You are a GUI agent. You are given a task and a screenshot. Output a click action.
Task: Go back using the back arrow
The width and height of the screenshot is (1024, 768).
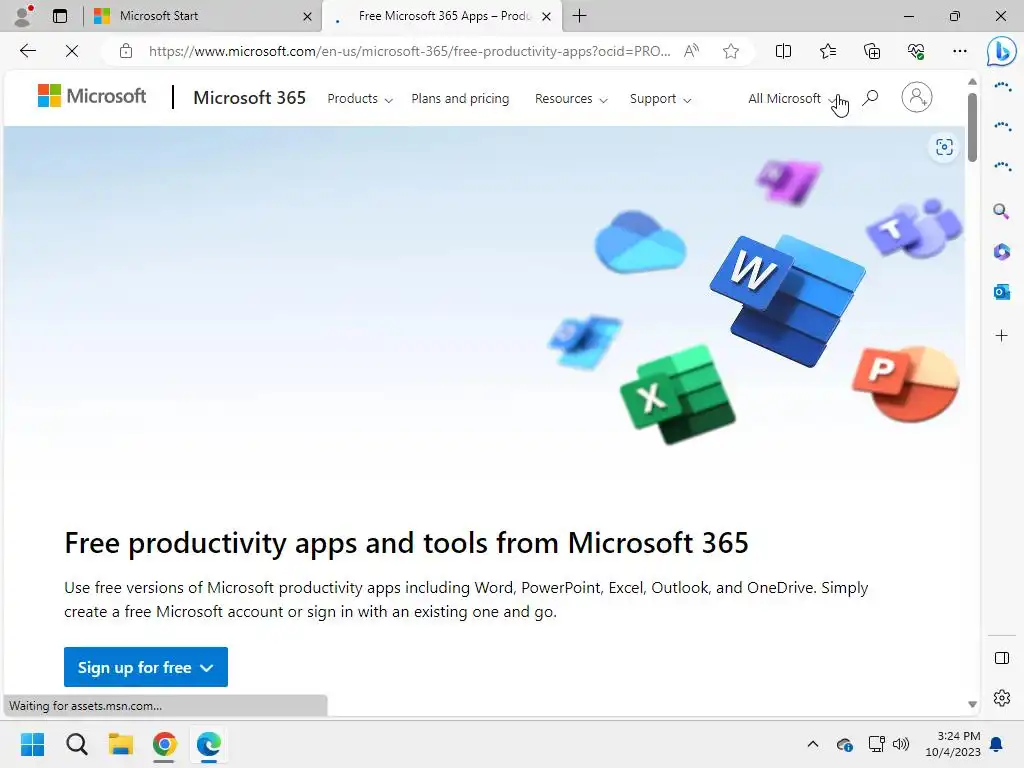pos(28,51)
